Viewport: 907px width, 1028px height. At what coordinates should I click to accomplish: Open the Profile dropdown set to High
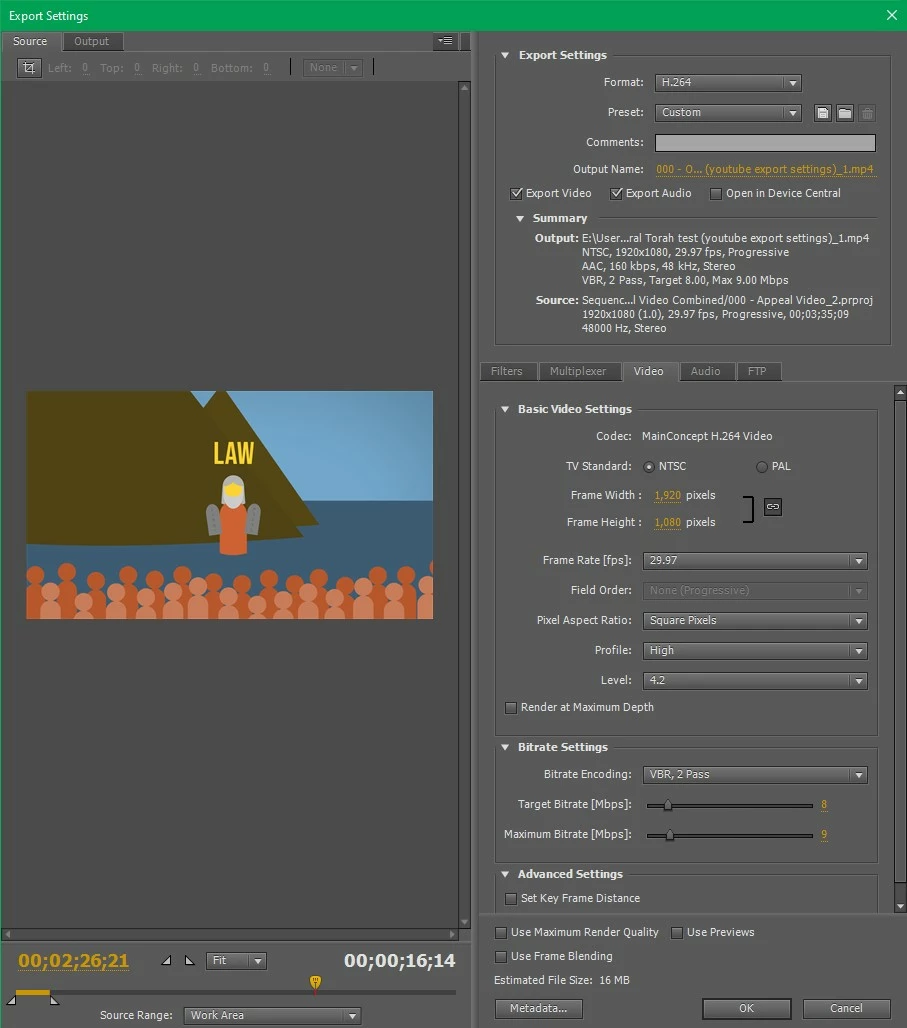[x=755, y=650]
